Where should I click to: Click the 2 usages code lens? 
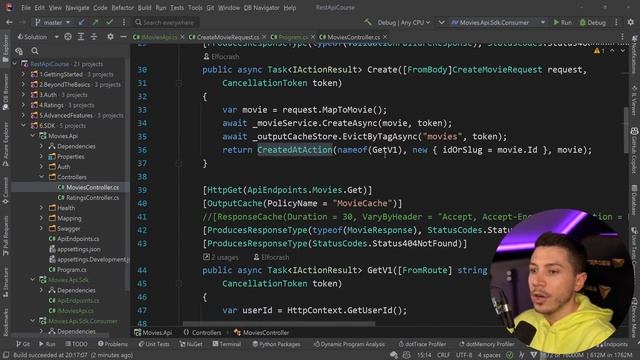[x=221, y=257]
